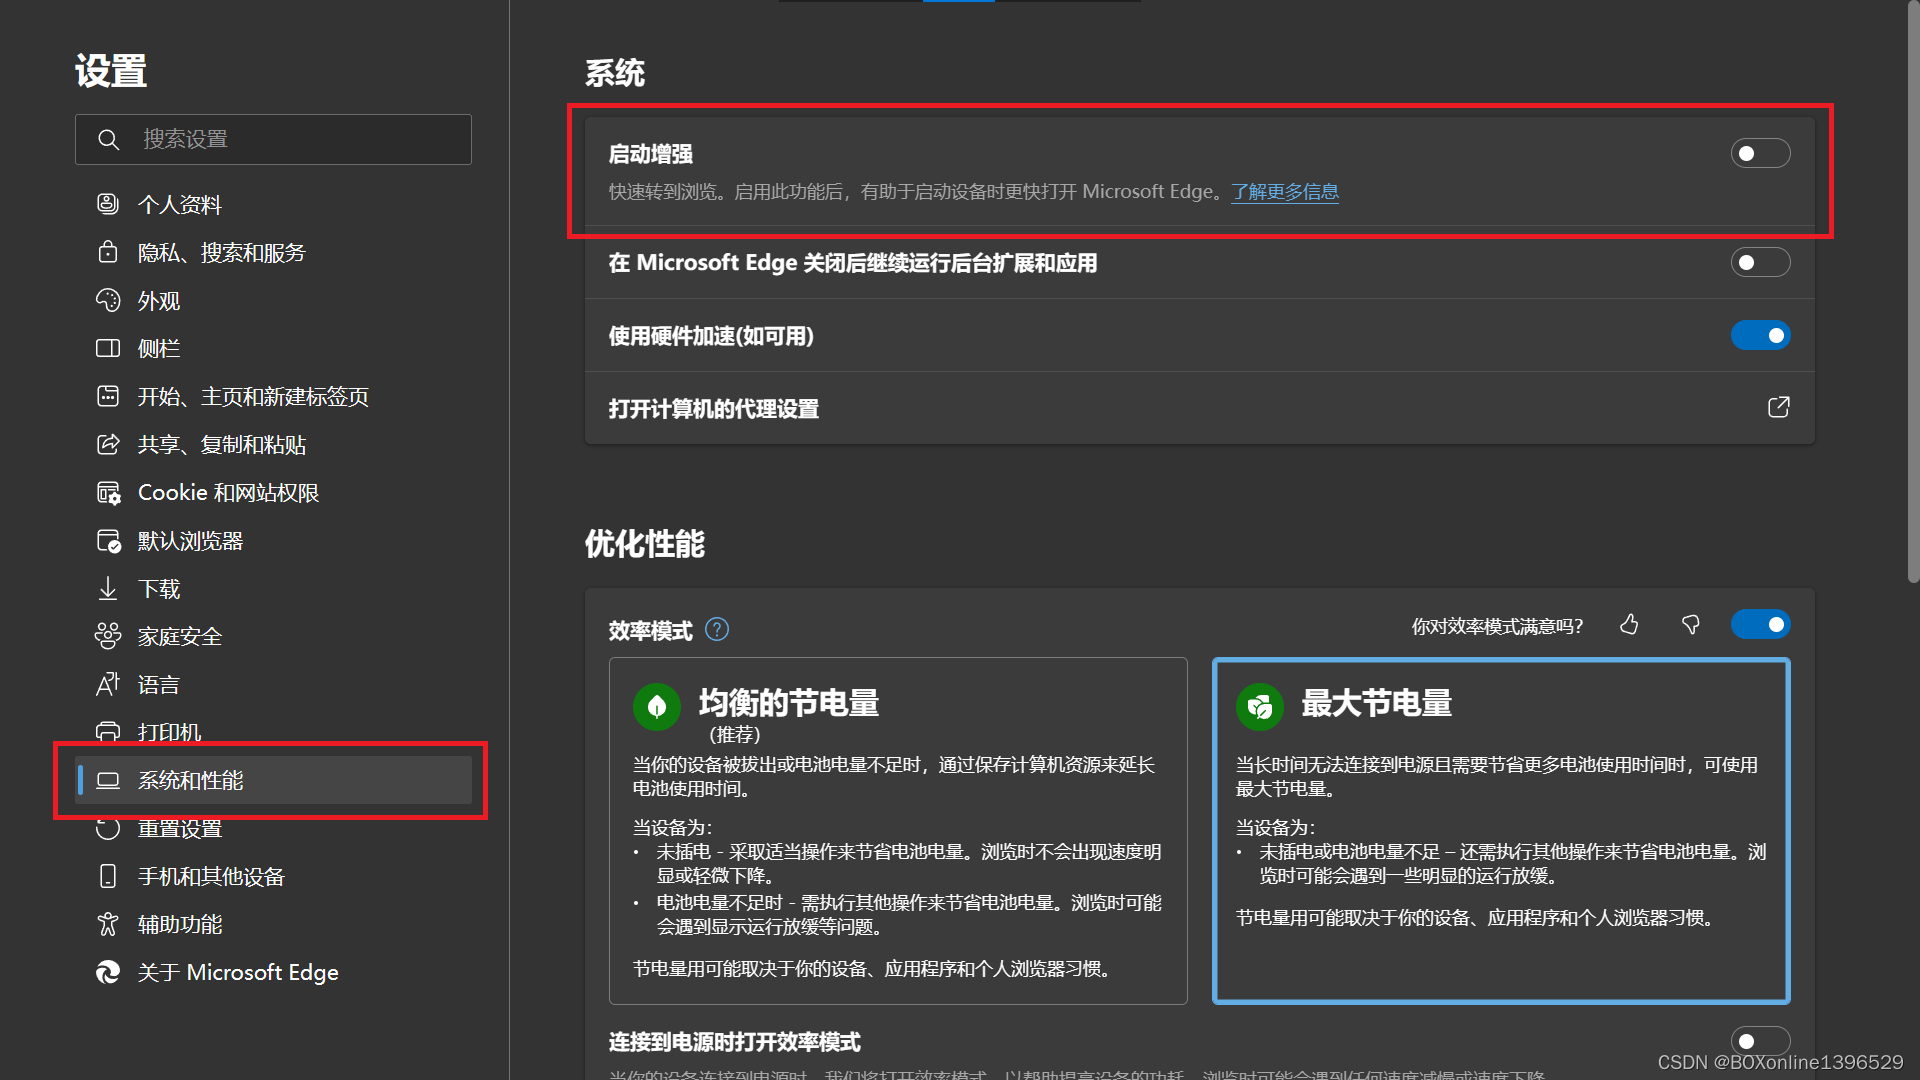This screenshot has width=1920, height=1080.
Task: Open 语言 settings page
Action: pos(273,684)
